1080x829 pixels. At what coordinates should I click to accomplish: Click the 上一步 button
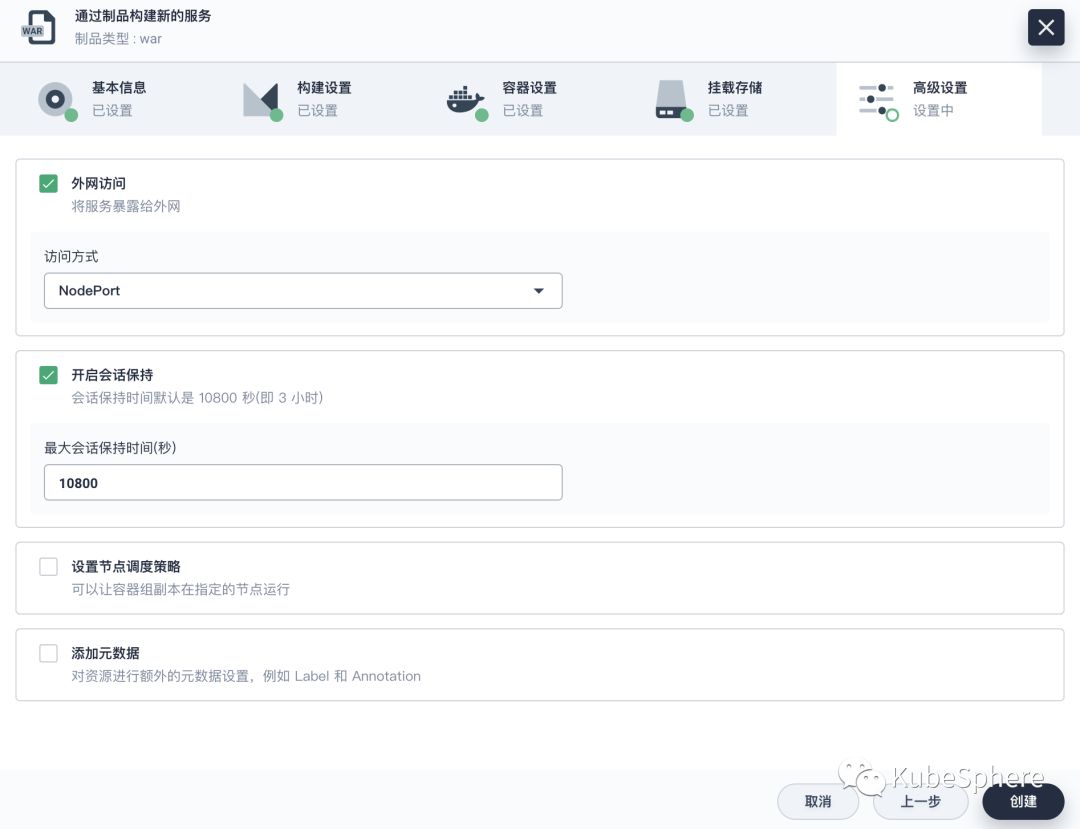point(920,801)
